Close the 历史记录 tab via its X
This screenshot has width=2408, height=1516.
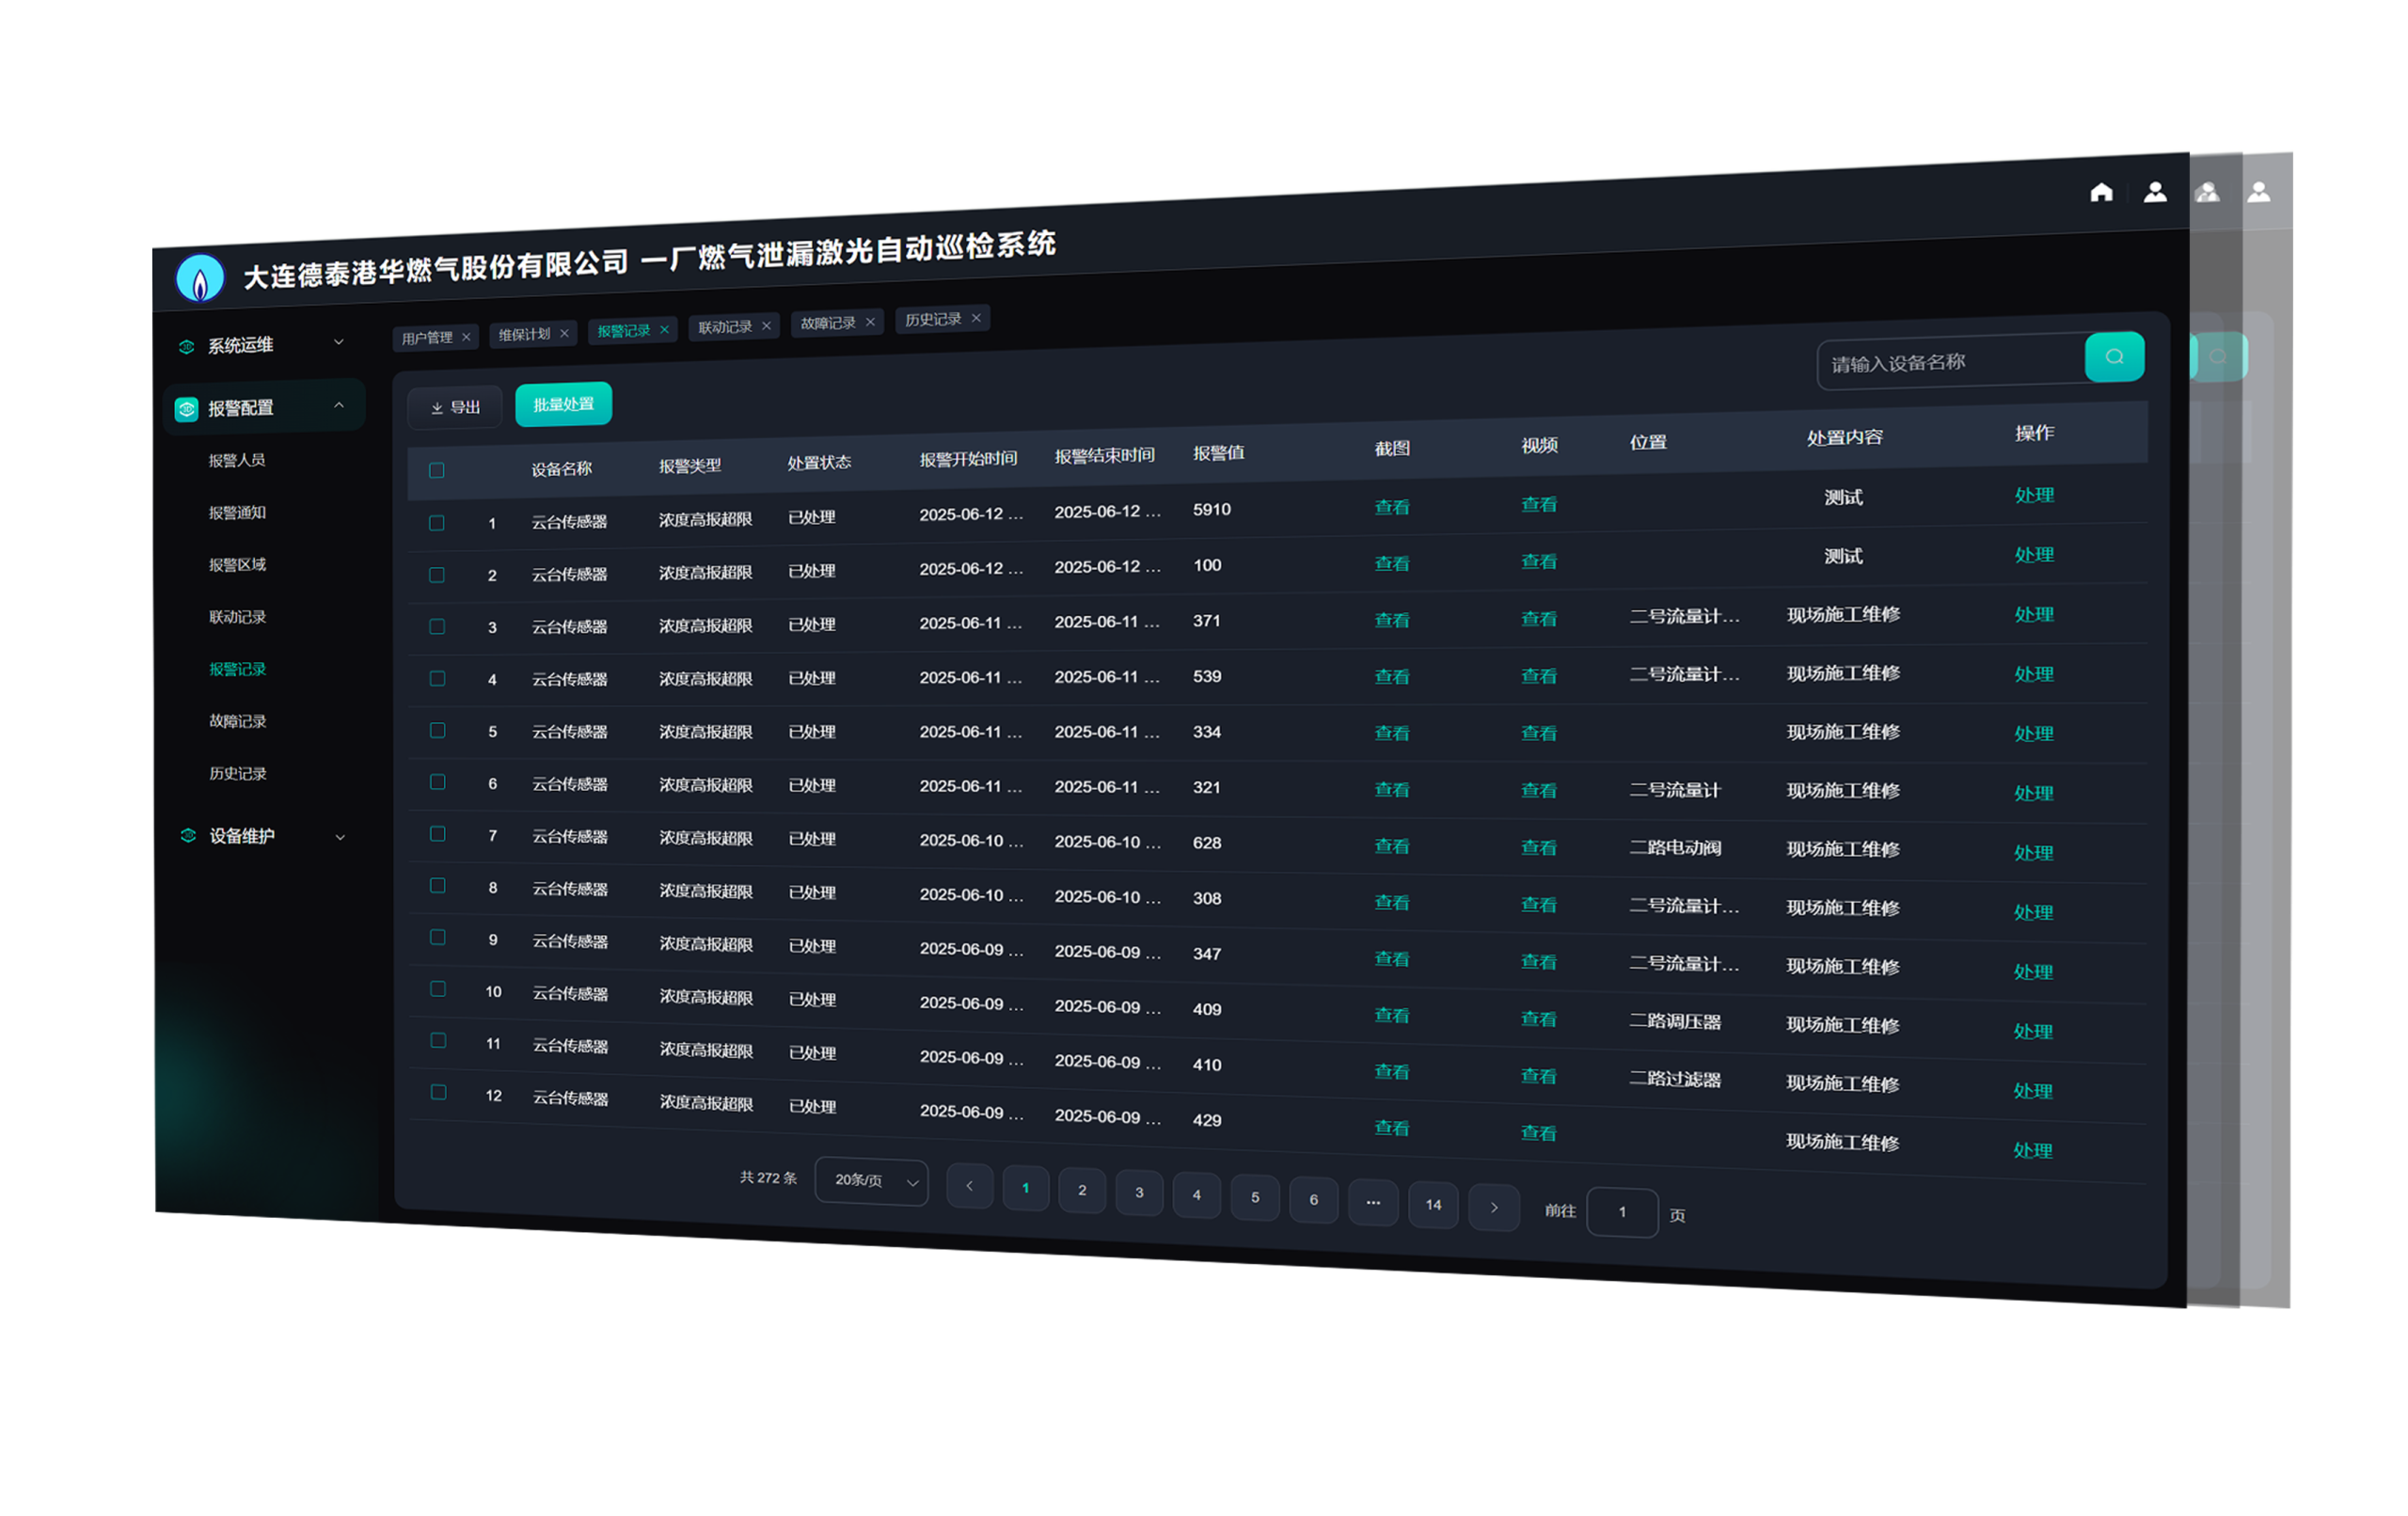pyautogui.click(x=976, y=318)
